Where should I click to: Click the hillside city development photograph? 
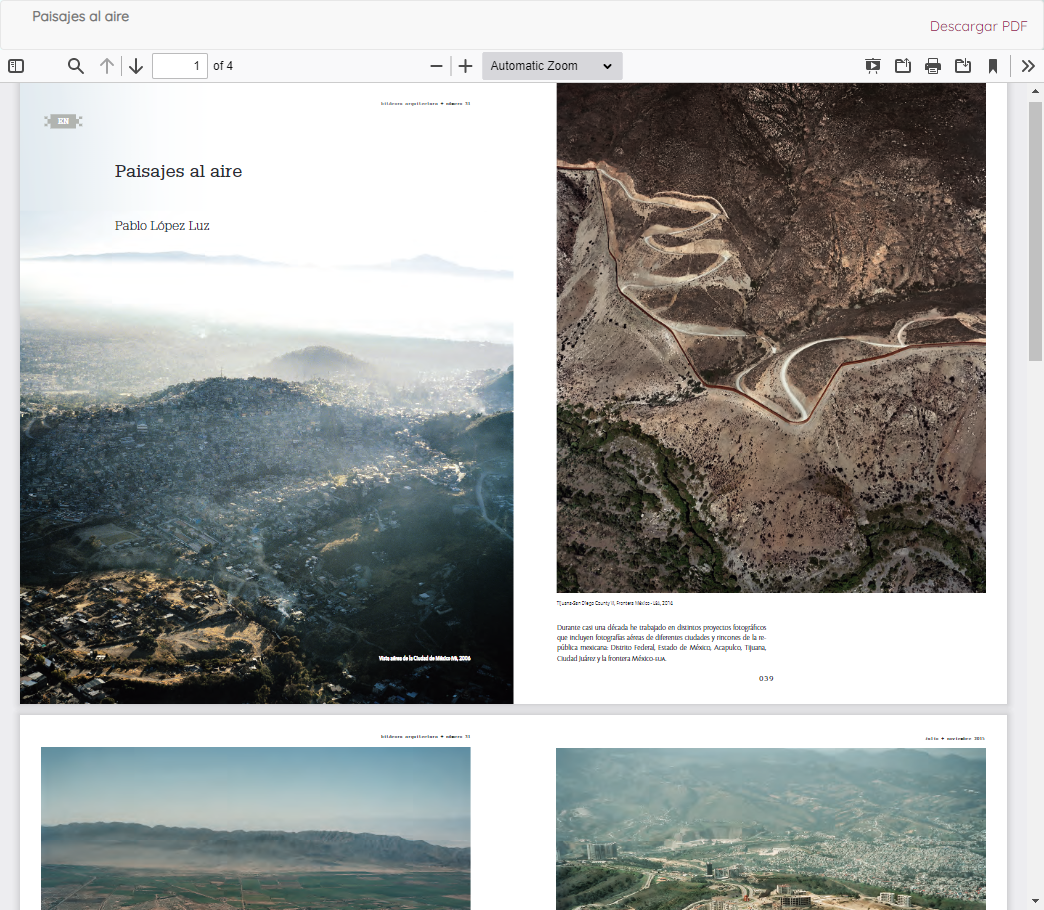coord(771,829)
